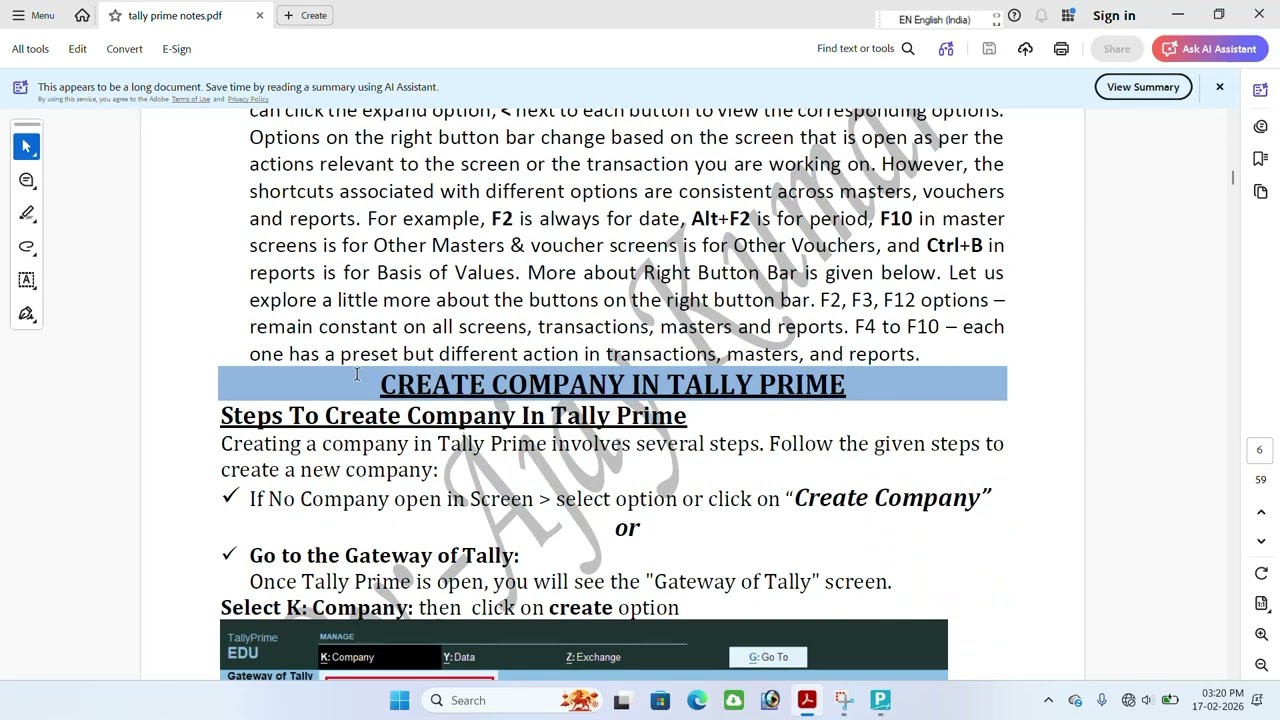This screenshot has height=720, width=1280.
Task: Select the tally prime notes.pdf tab
Action: [x=175, y=16]
